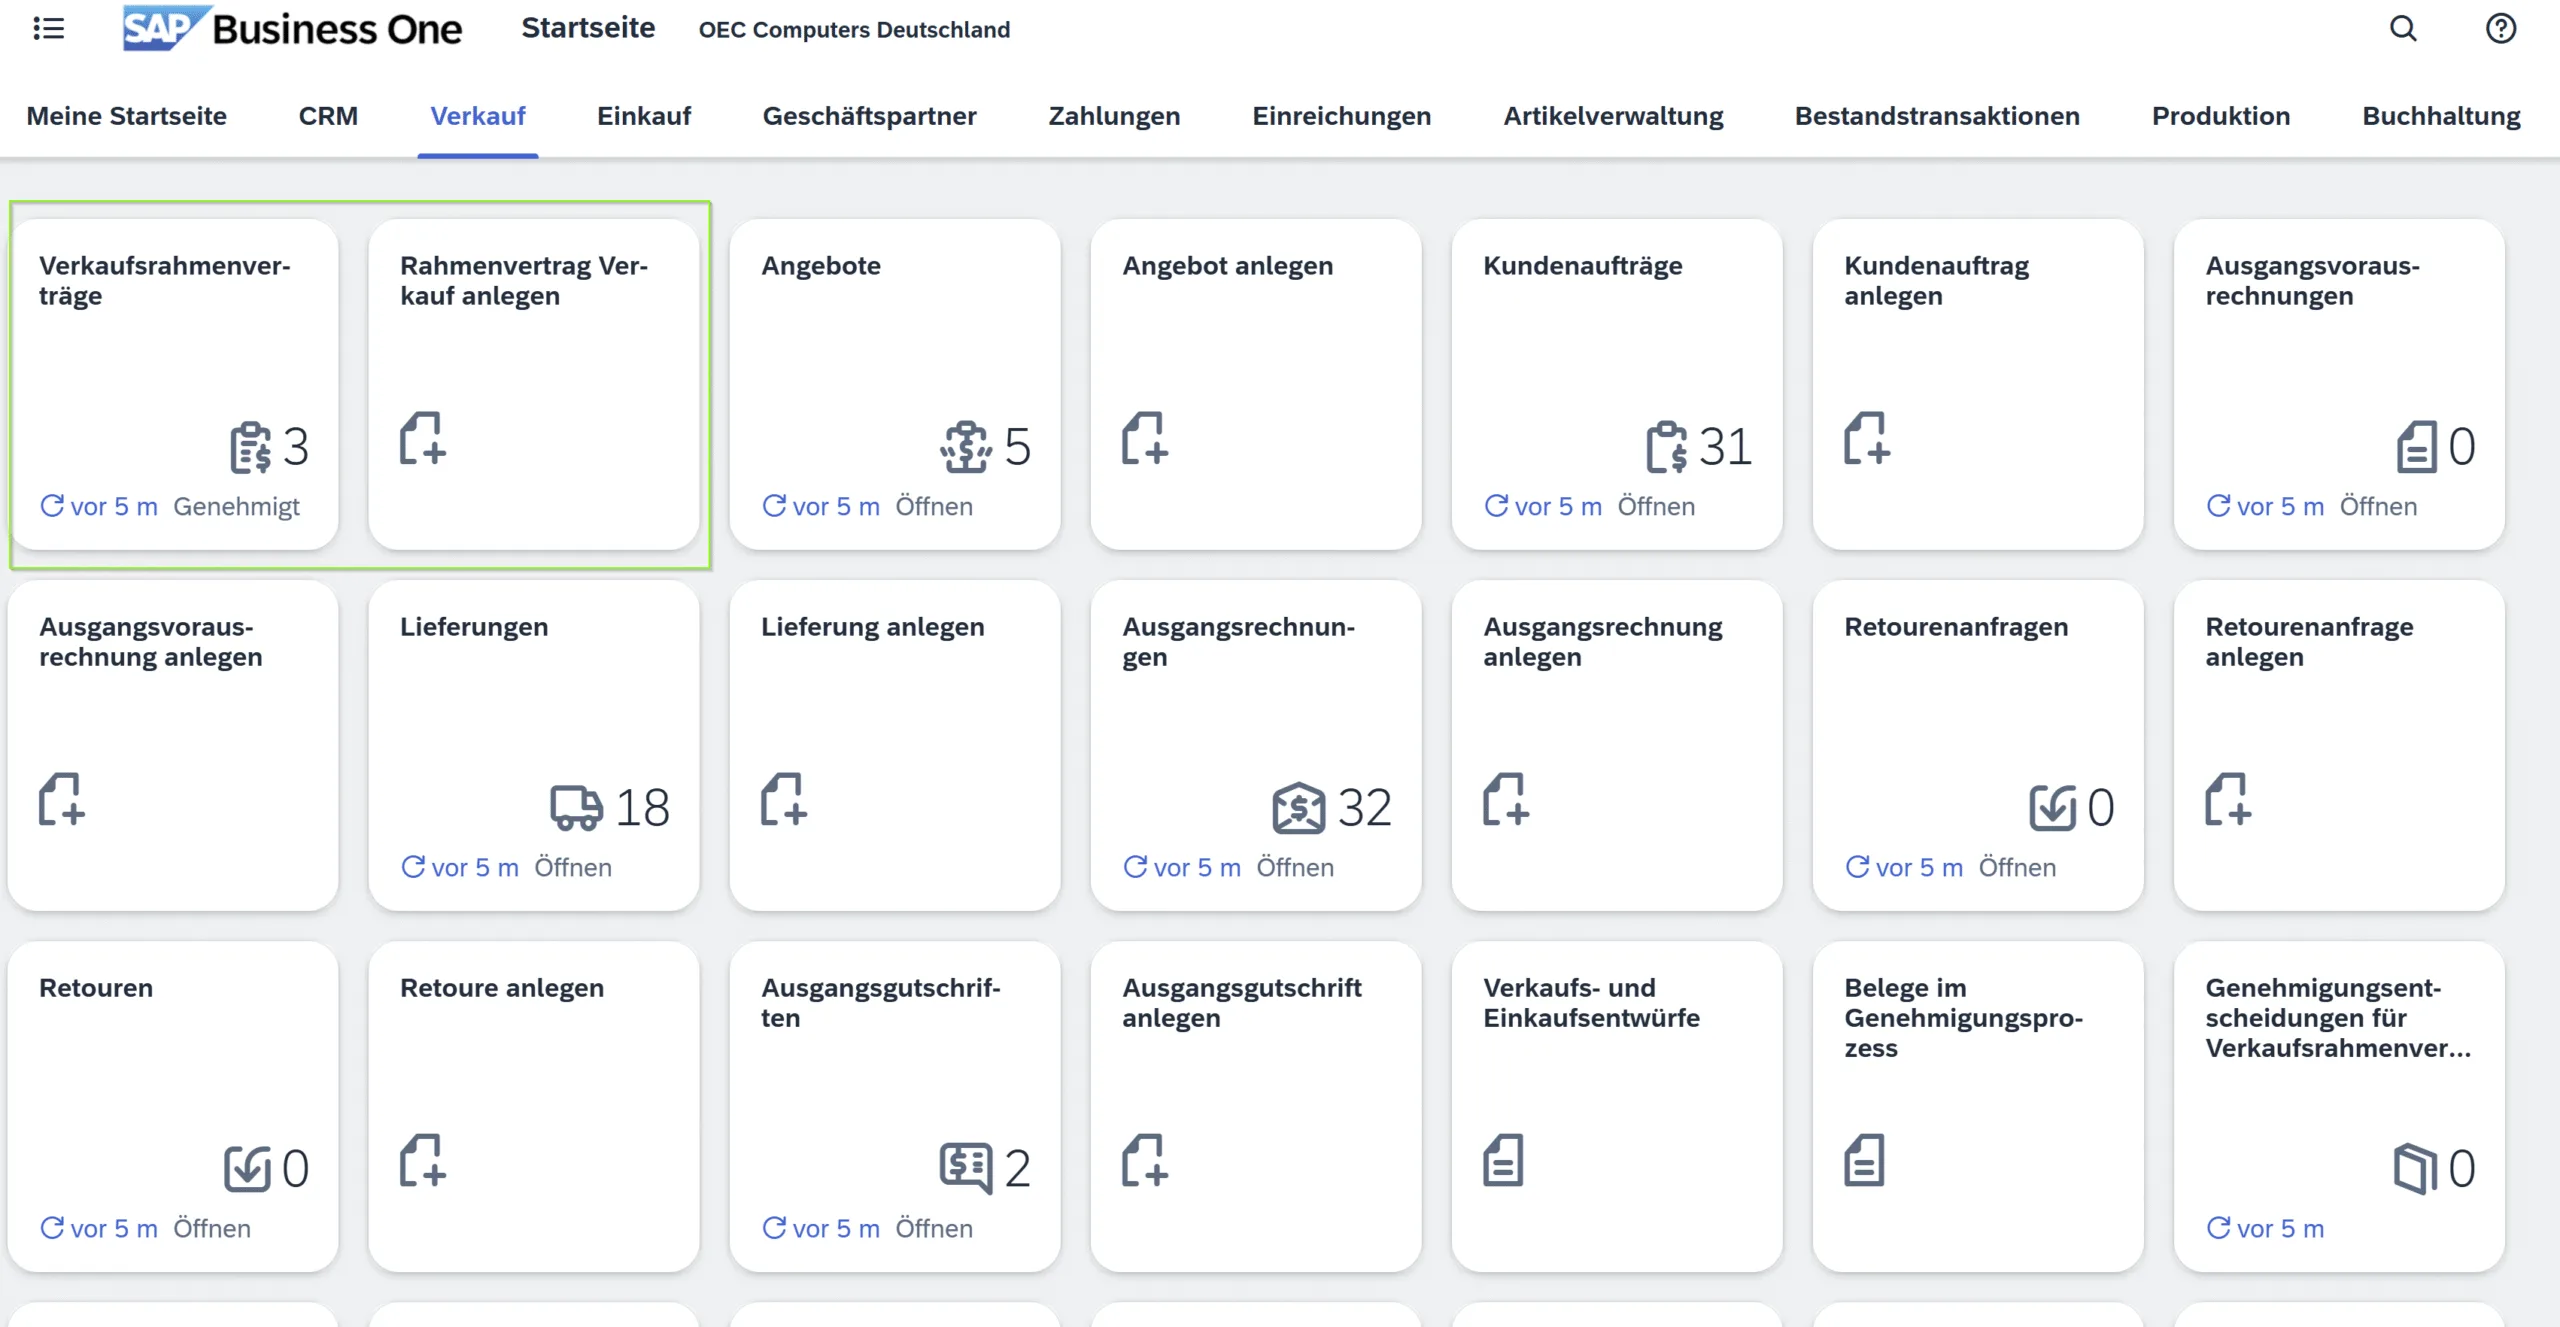Click the SAP Business One logo

click(x=292, y=28)
